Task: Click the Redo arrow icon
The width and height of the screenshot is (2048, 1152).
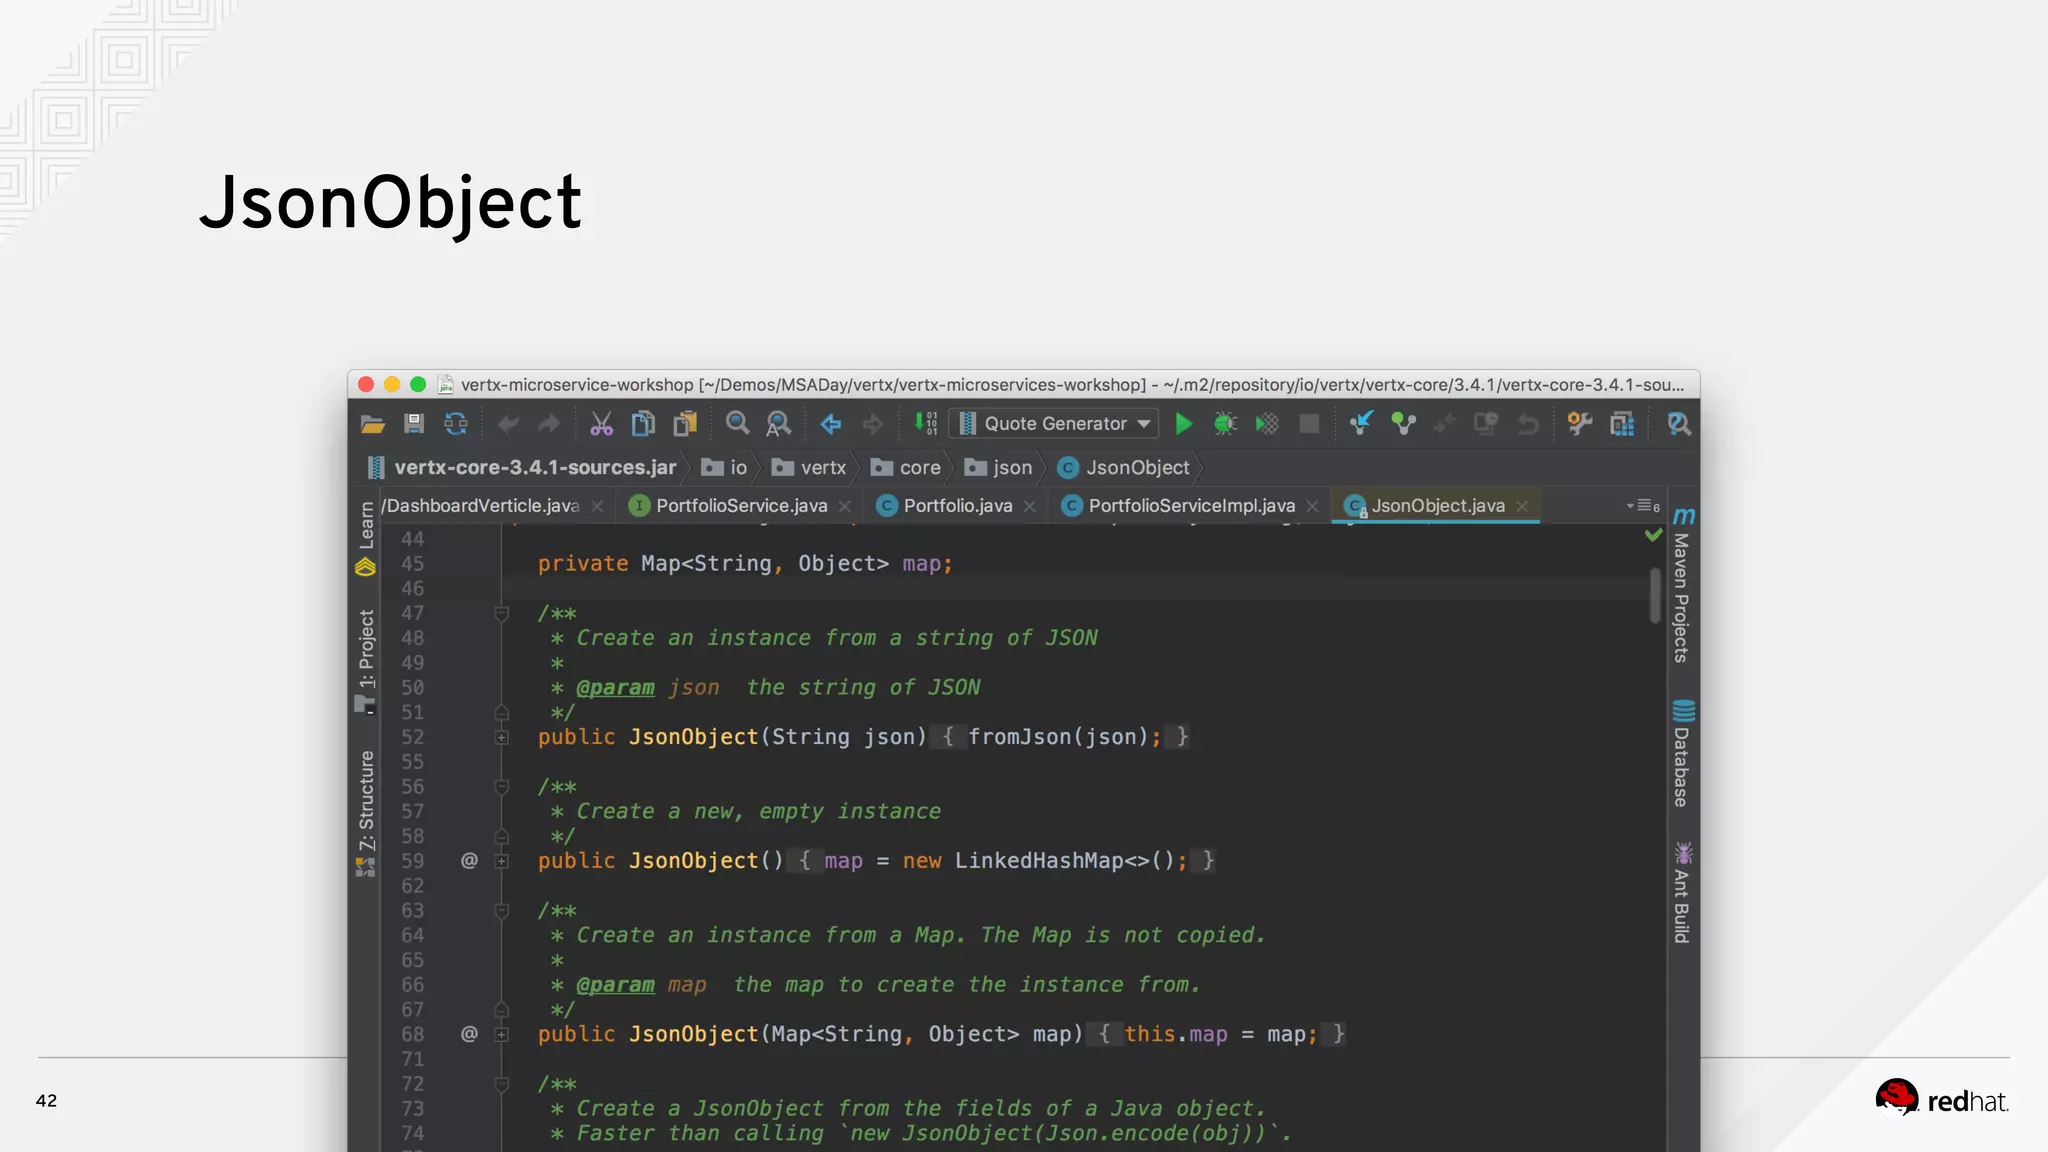Action: [x=549, y=424]
